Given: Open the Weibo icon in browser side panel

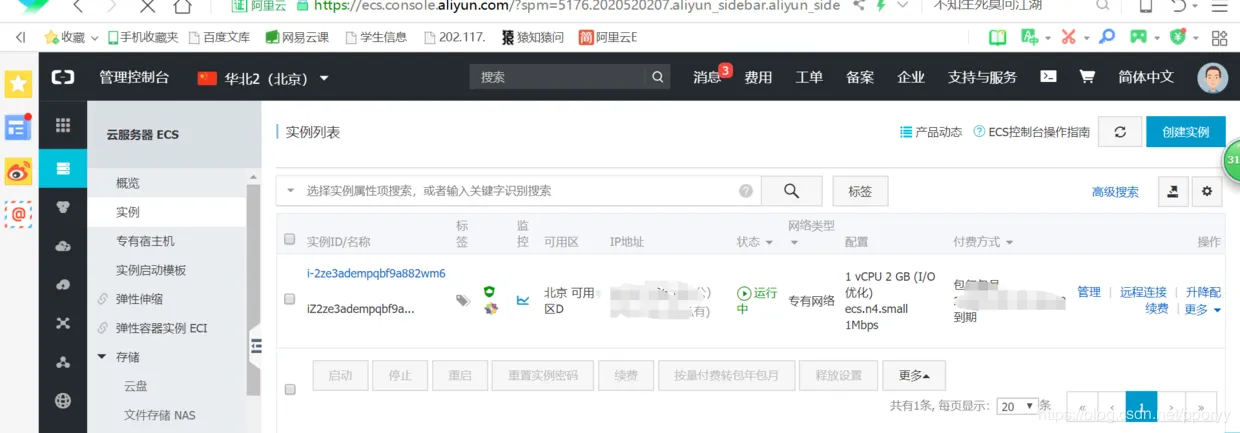Looking at the screenshot, I should 18,170.
